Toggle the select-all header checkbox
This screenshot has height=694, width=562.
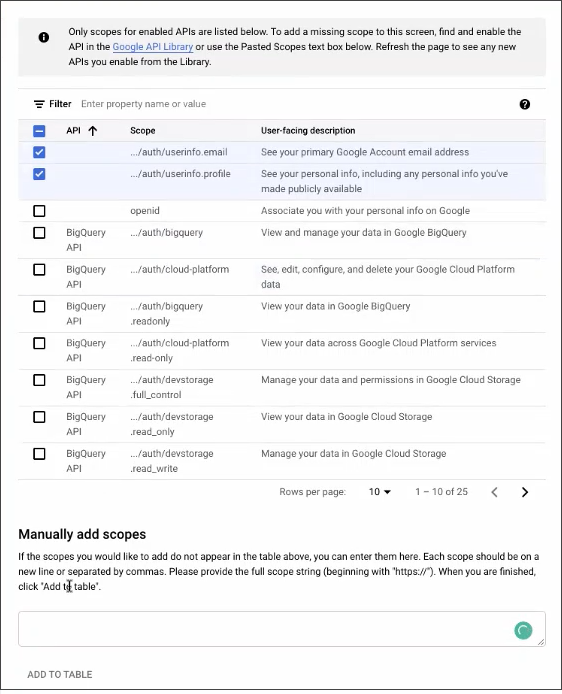39,131
